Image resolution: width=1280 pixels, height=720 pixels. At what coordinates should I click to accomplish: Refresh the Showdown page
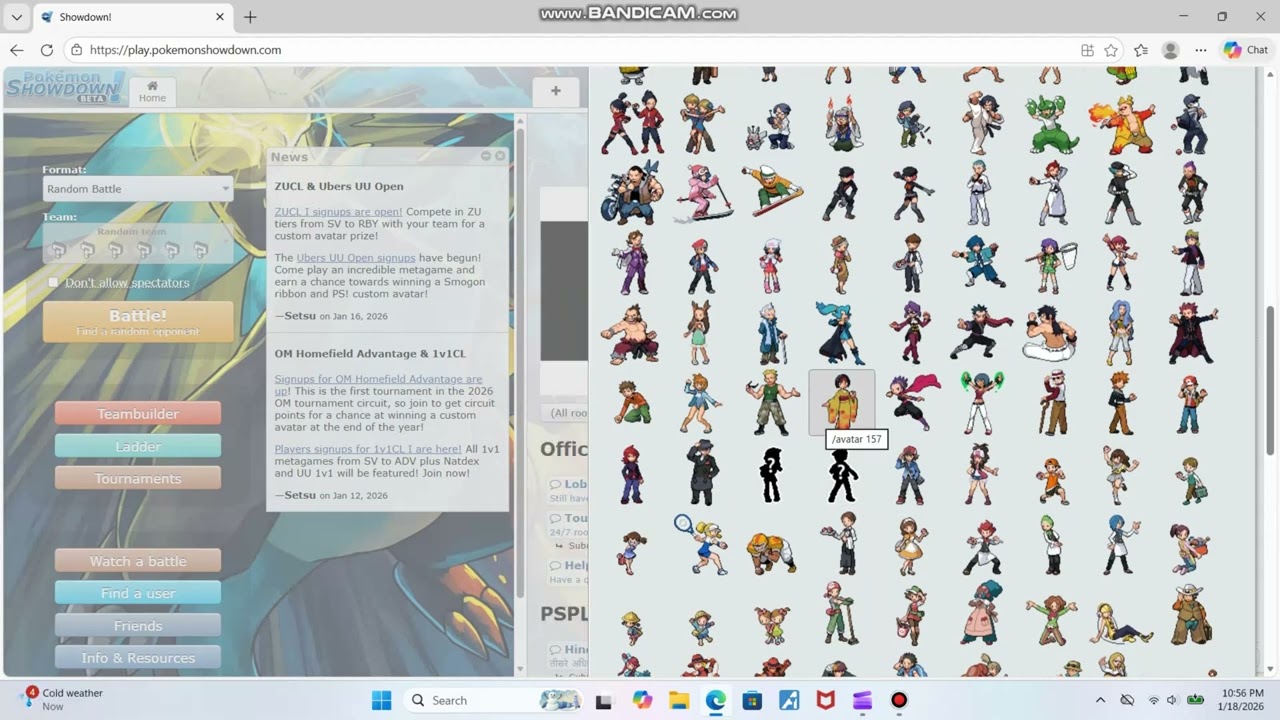click(x=47, y=50)
